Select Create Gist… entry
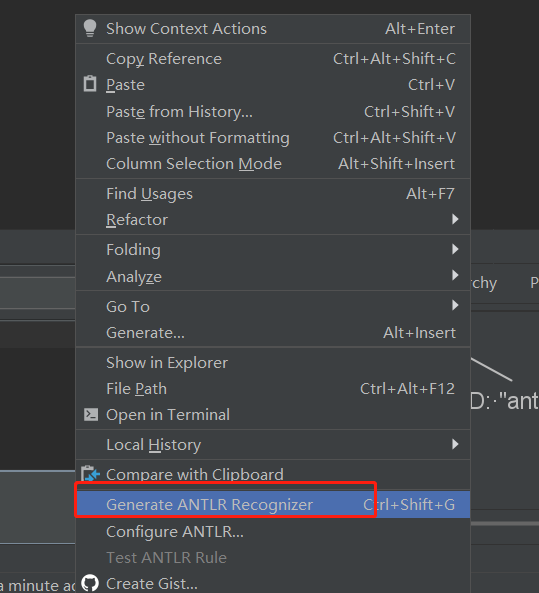This screenshot has width=539, height=593. (273, 584)
